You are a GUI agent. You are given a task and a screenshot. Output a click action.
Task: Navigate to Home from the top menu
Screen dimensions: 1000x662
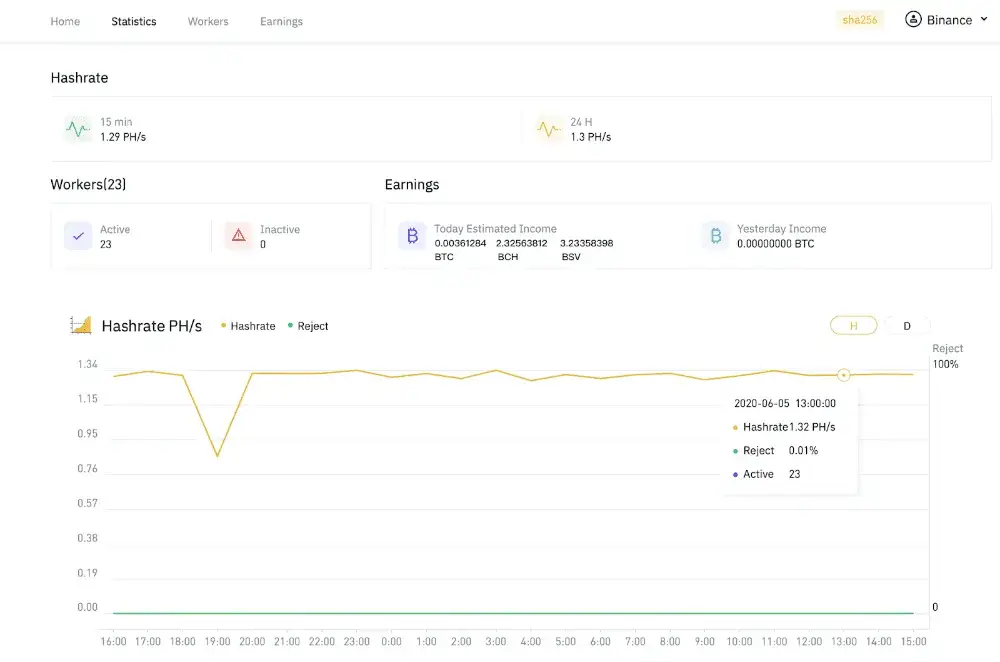point(65,21)
